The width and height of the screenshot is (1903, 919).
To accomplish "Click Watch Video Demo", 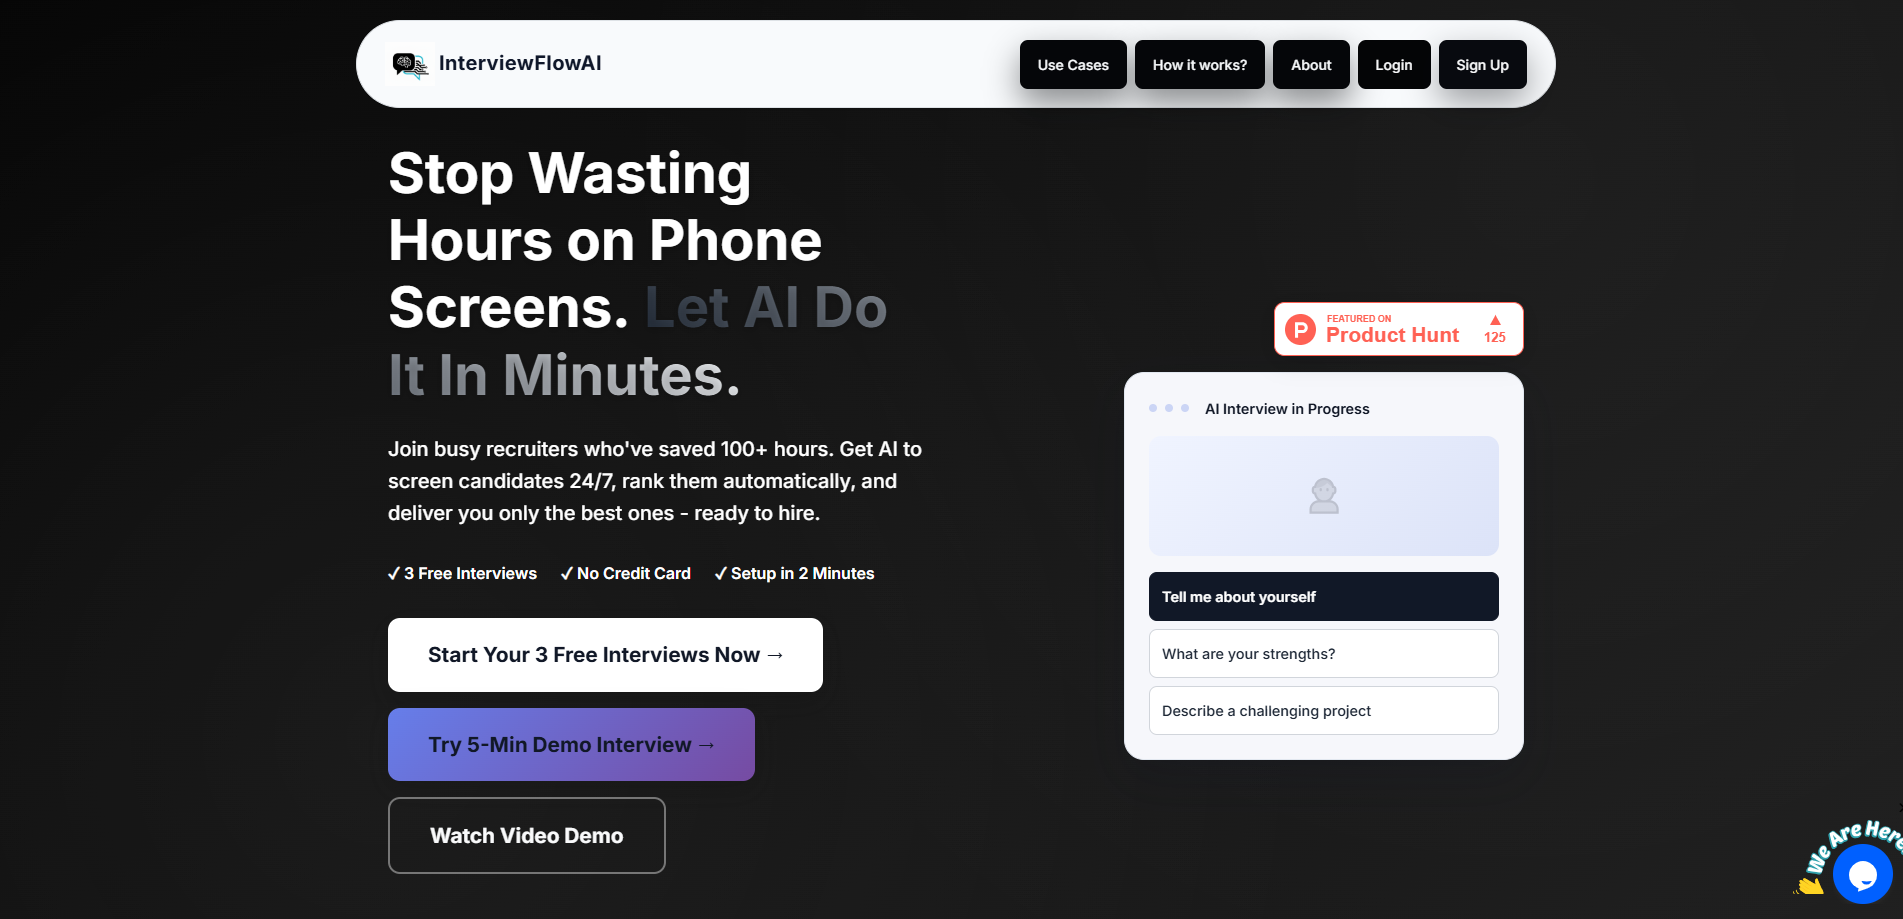I will coord(526,835).
